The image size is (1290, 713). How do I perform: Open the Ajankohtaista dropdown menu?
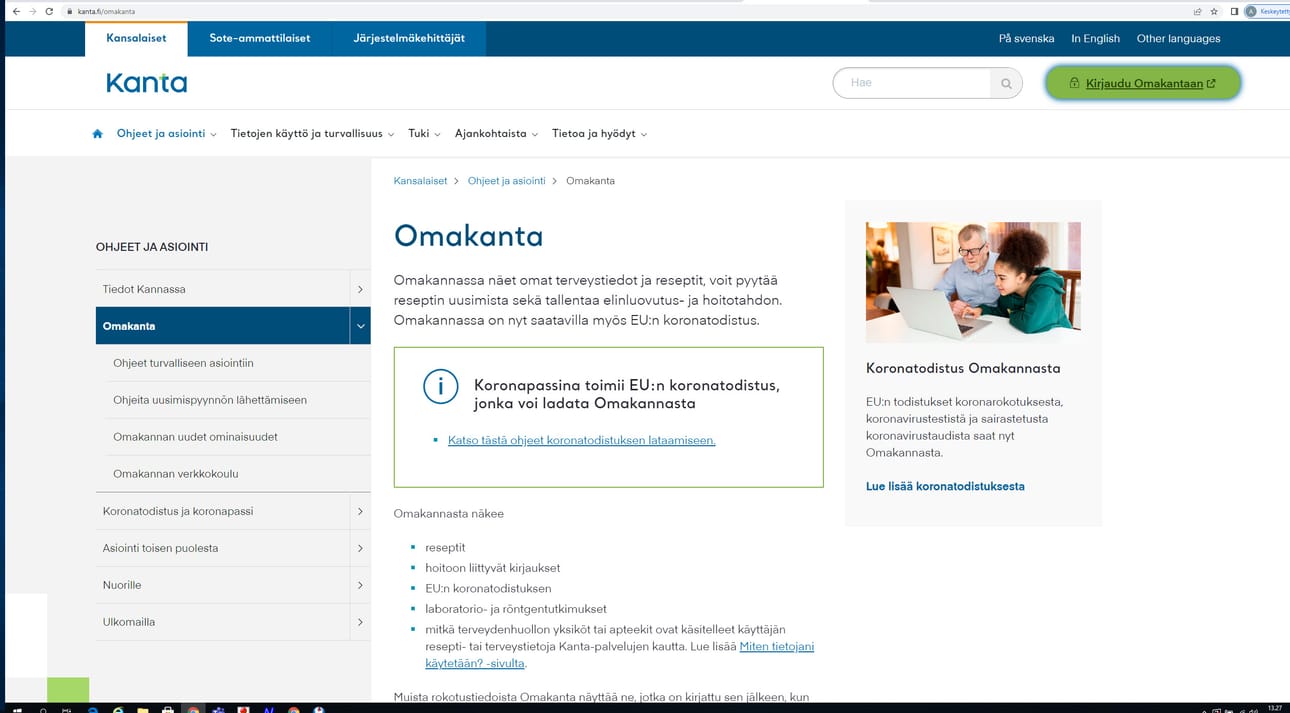496,134
